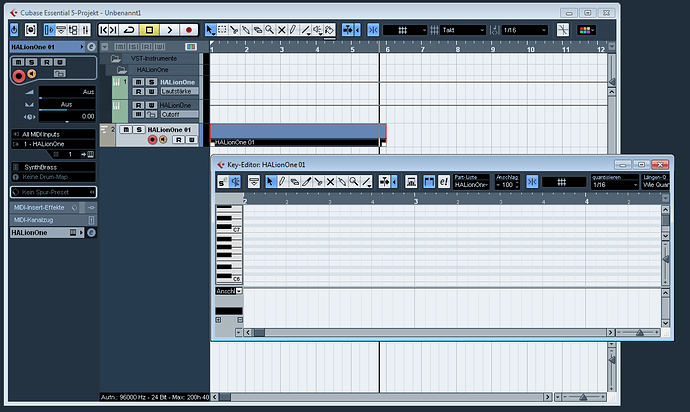Open the All MIDI Inputs routing dropdown

[53, 134]
